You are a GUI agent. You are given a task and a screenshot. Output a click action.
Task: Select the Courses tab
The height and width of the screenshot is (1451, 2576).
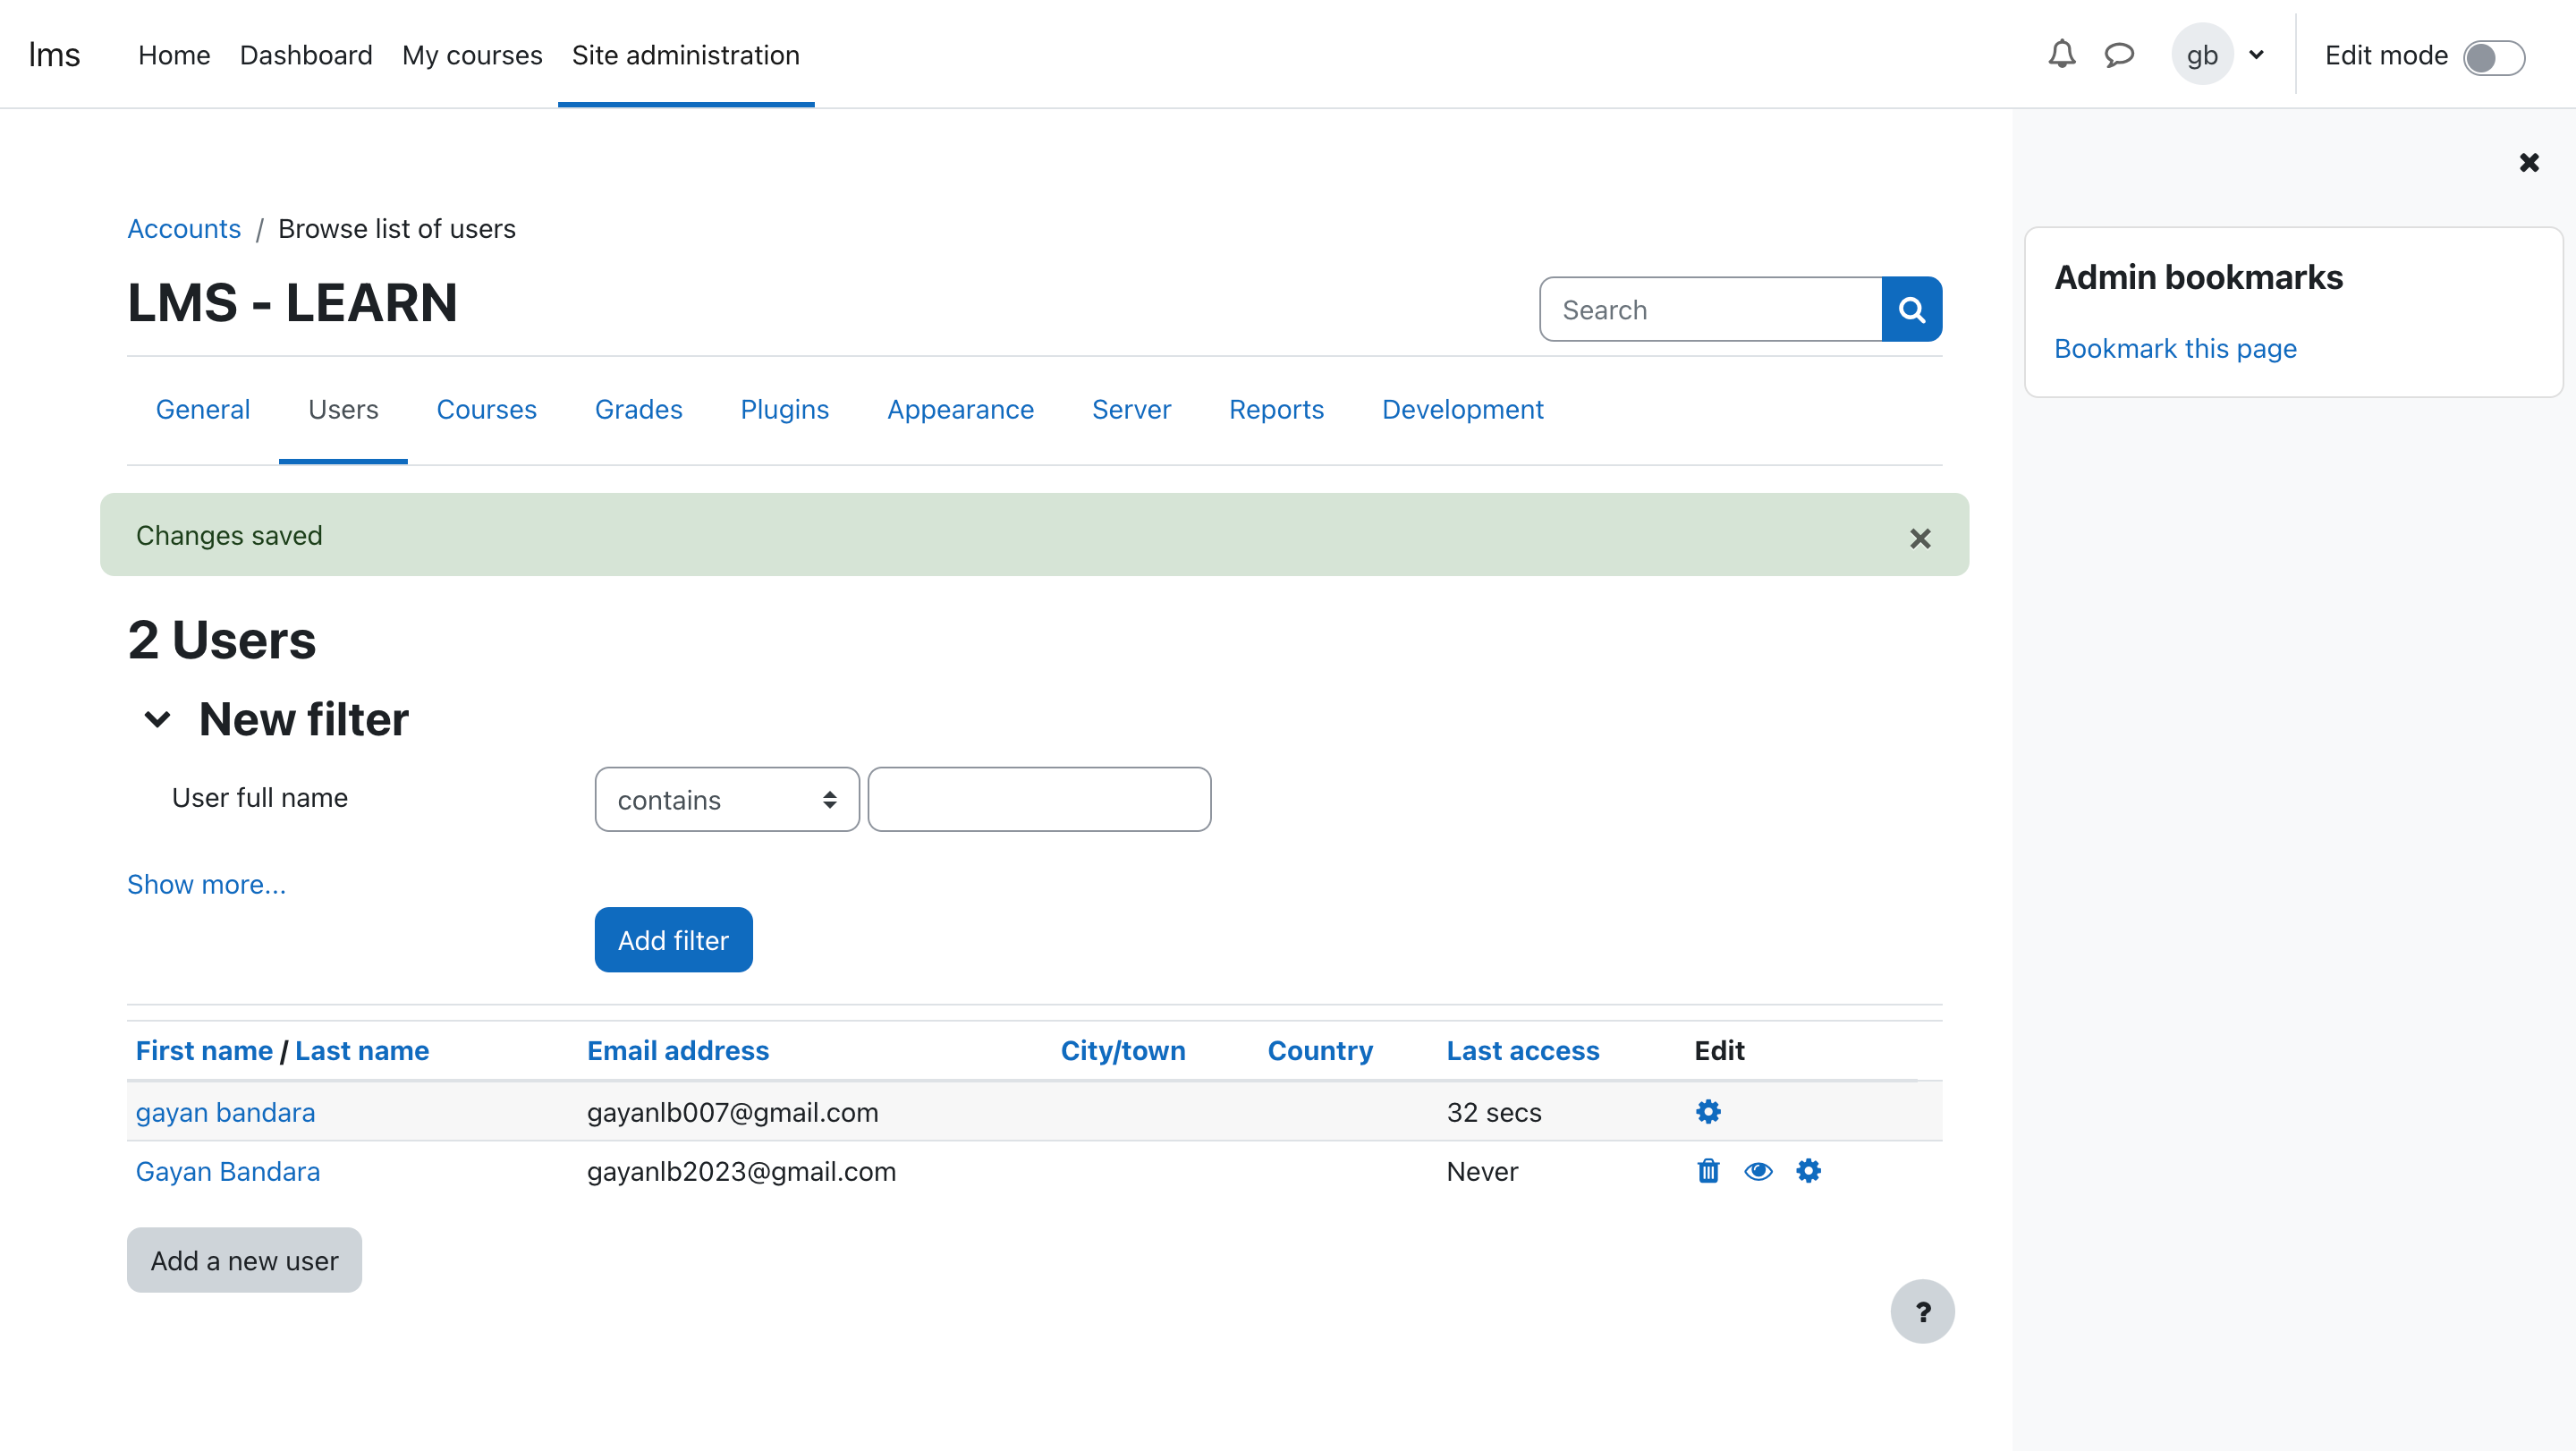coord(487,409)
